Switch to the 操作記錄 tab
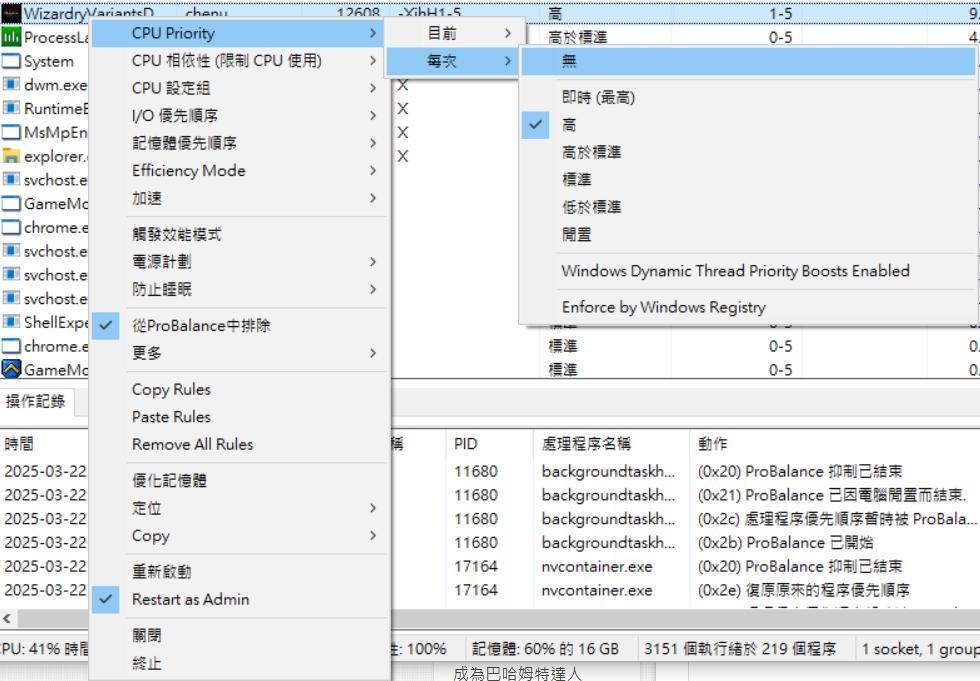980x681 pixels. click(x=36, y=401)
